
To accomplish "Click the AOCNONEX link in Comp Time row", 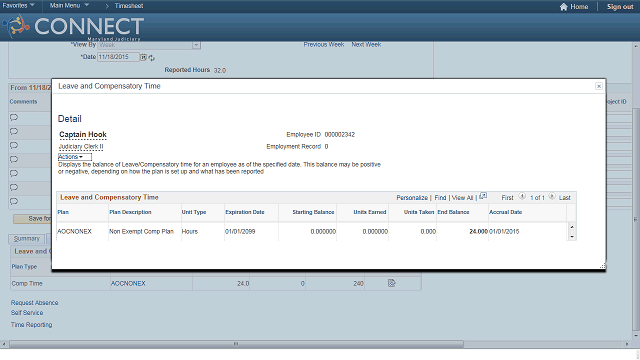I will [x=128, y=283].
